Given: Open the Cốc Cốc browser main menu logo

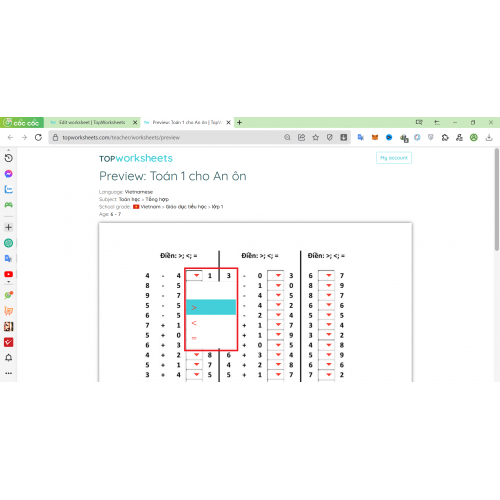Looking at the screenshot, I should pyautogui.click(x=22, y=123).
